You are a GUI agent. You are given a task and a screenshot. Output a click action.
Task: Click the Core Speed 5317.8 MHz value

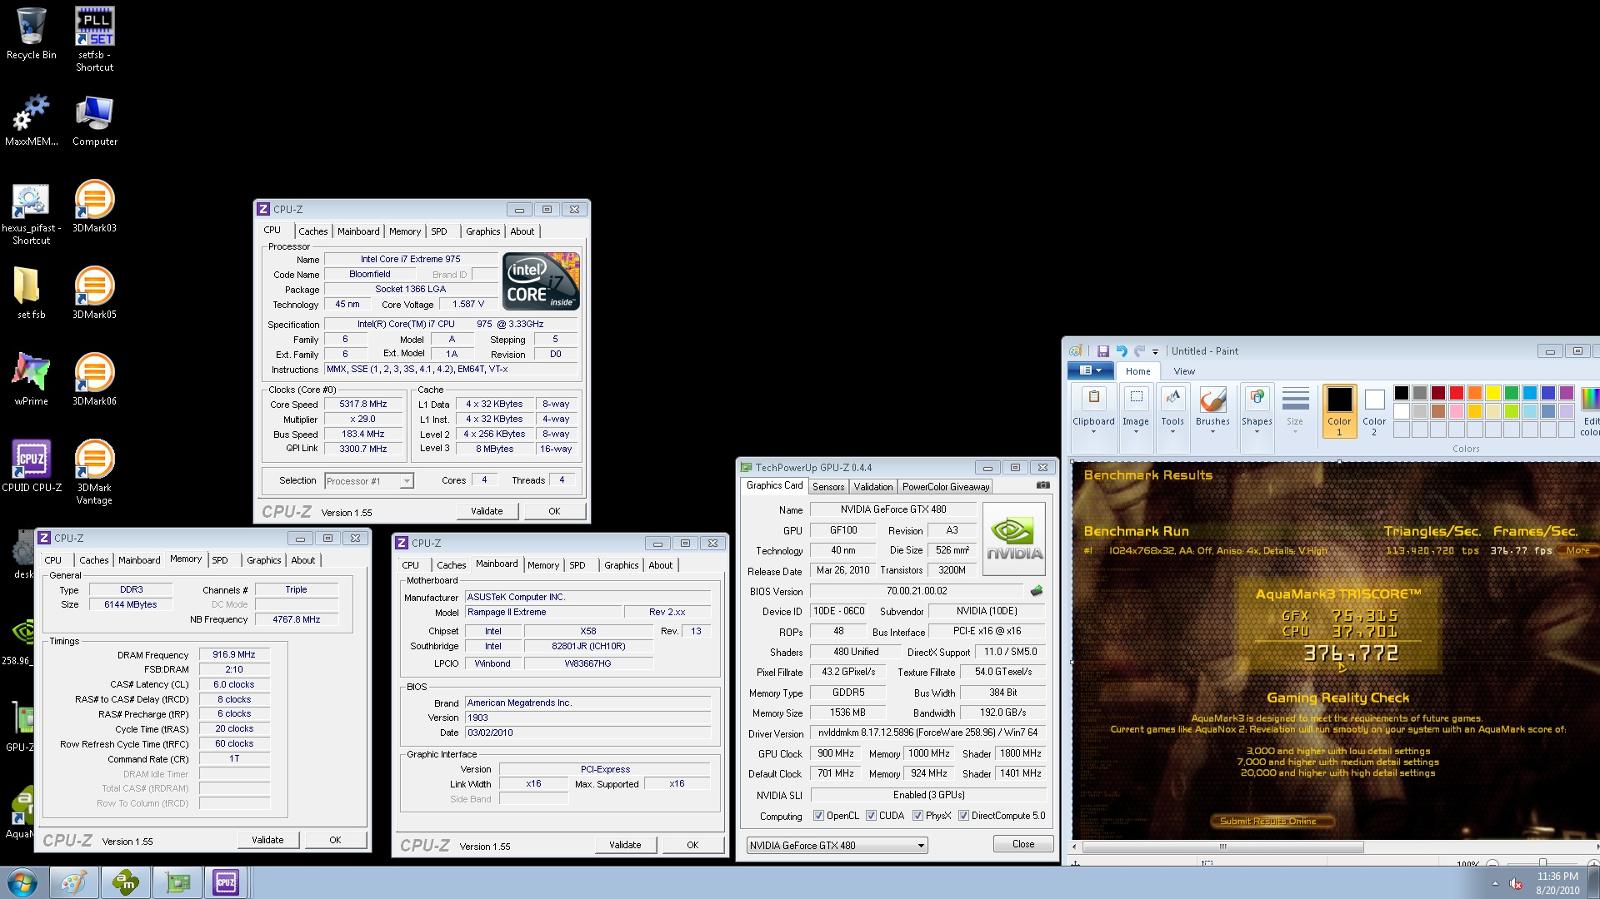click(x=363, y=405)
